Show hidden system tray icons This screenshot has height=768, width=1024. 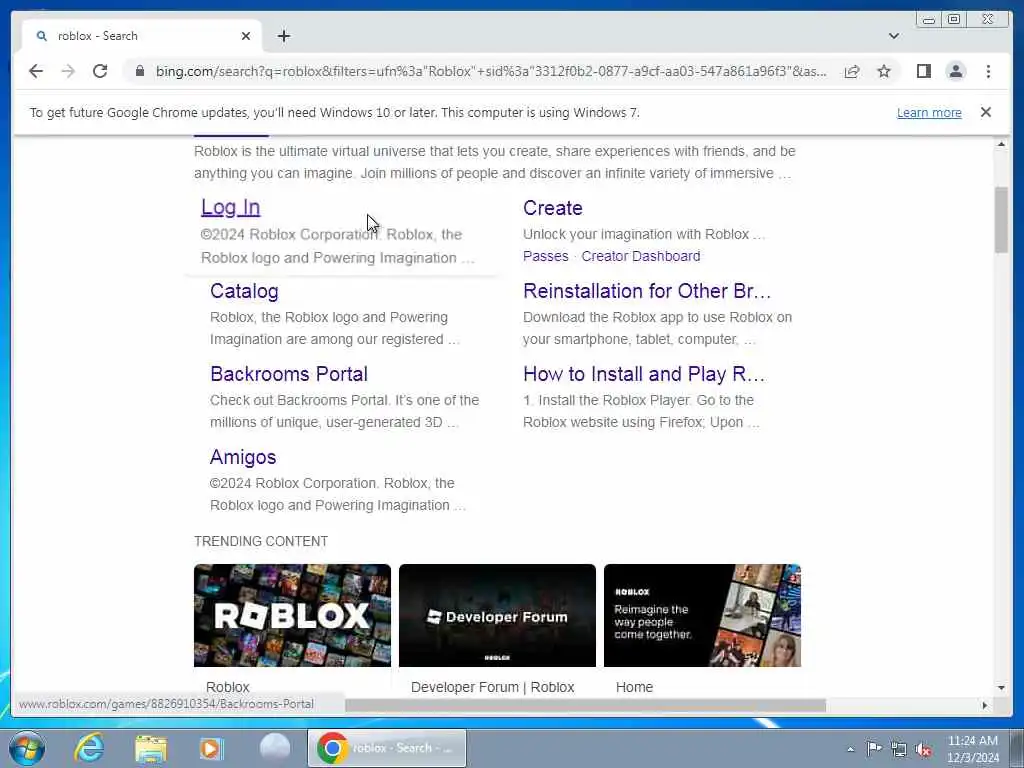850,749
